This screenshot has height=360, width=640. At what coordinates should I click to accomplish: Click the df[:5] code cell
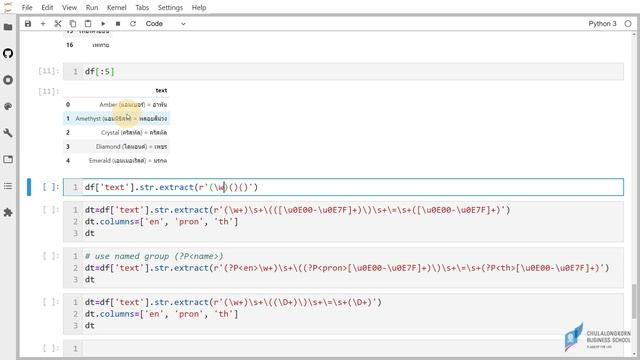click(343, 72)
